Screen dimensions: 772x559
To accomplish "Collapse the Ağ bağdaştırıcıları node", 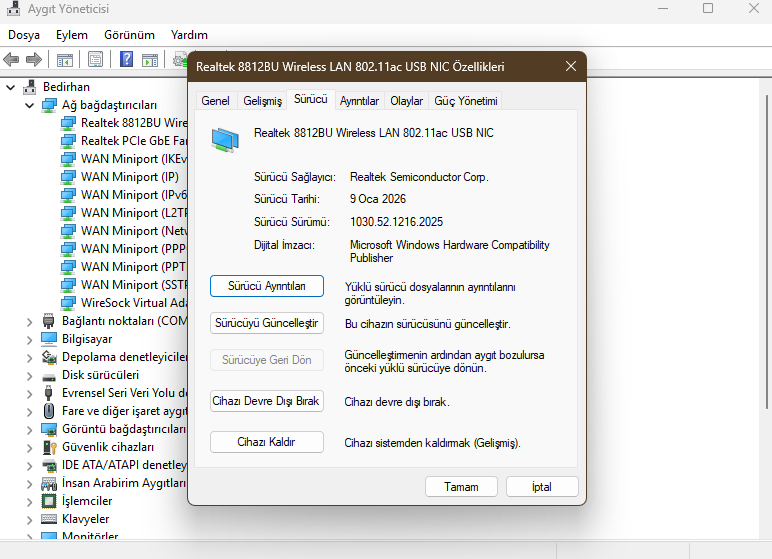I will 30,105.
